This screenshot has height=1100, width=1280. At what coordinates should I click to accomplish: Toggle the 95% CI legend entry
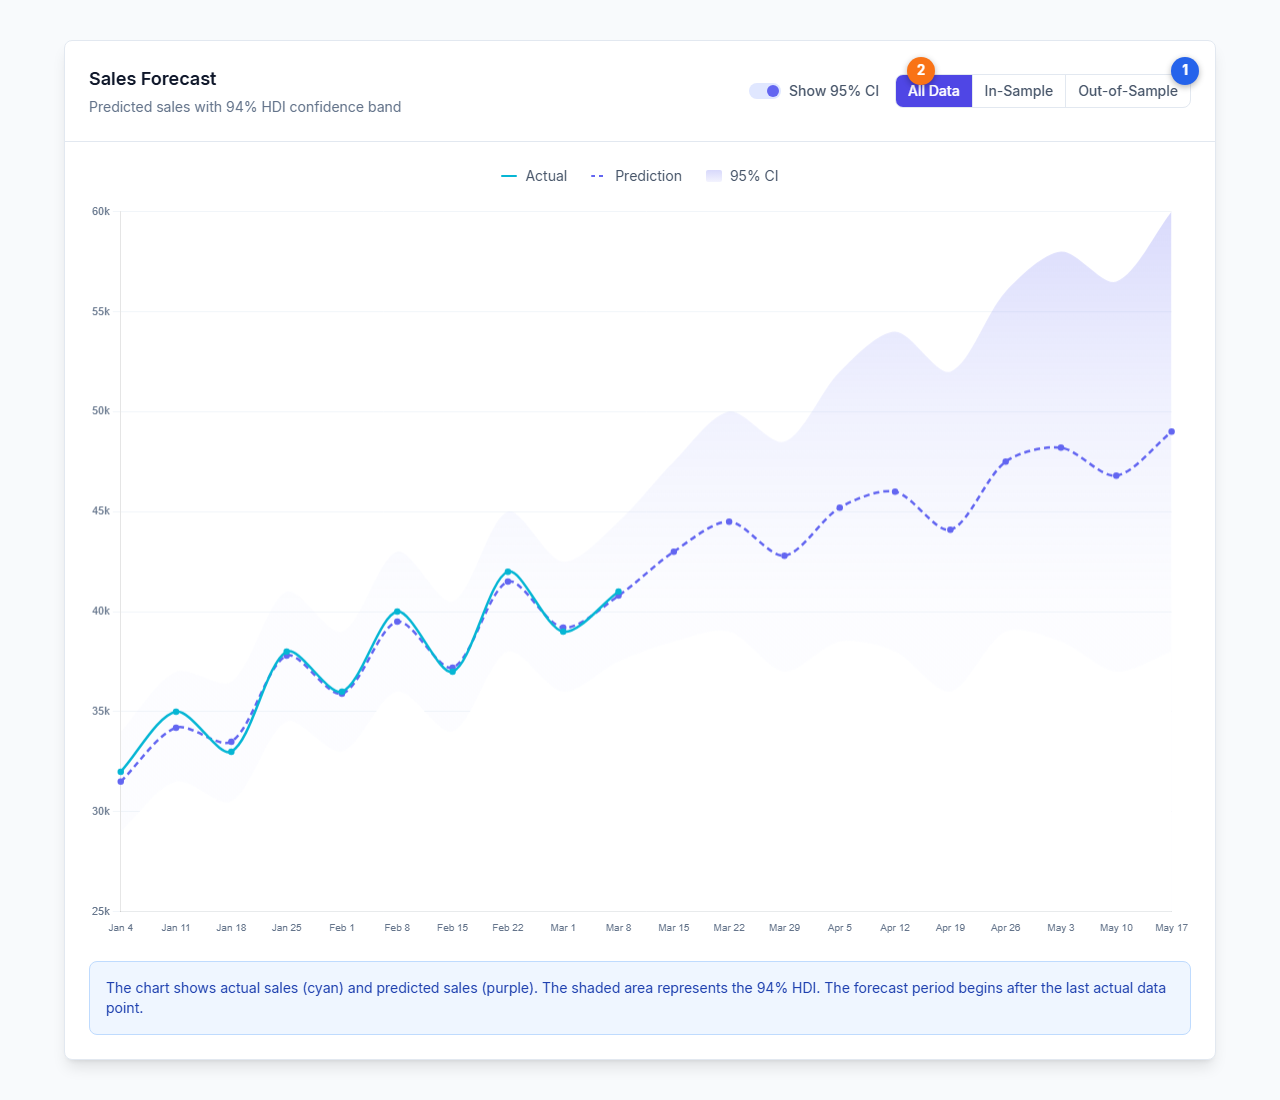point(742,176)
